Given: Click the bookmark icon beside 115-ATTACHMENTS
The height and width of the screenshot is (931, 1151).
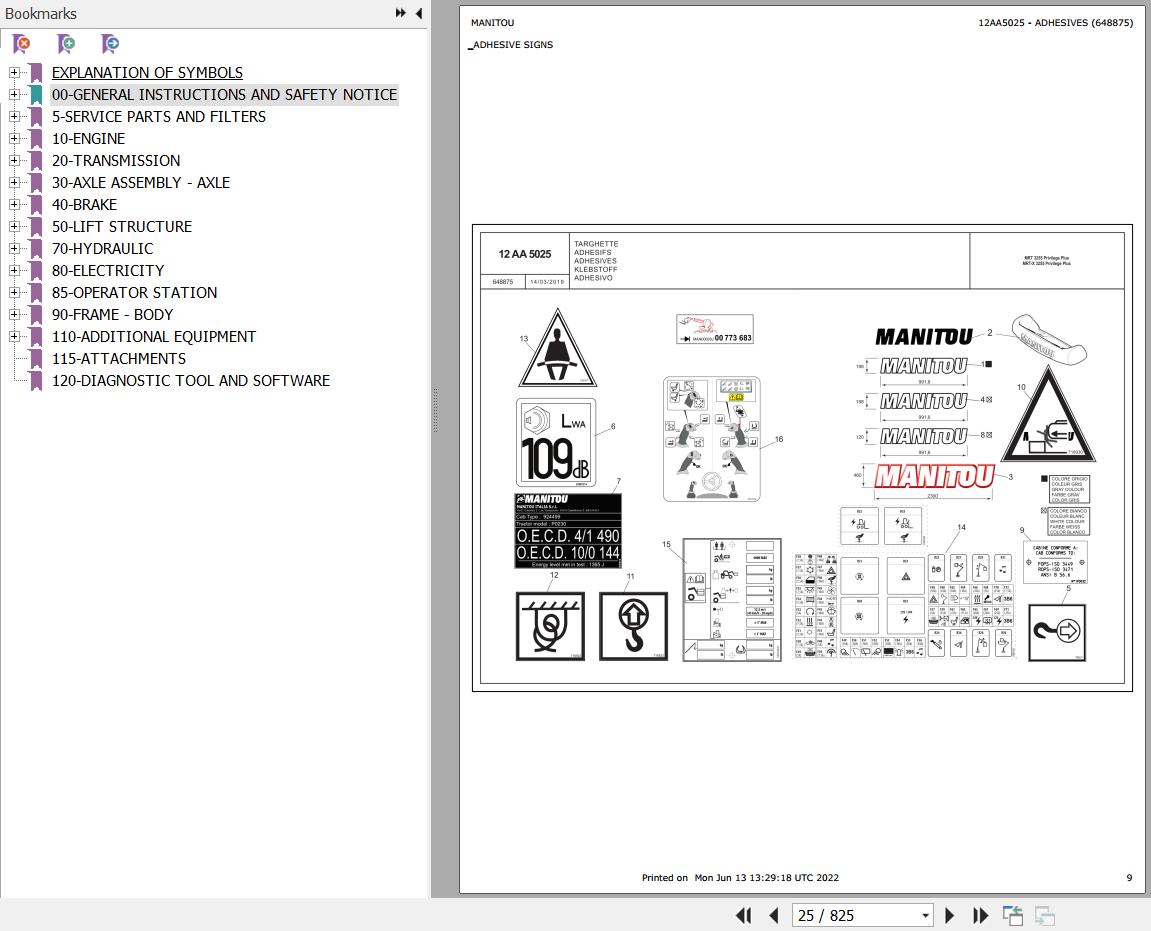Looking at the screenshot, I should coord(36,359).
